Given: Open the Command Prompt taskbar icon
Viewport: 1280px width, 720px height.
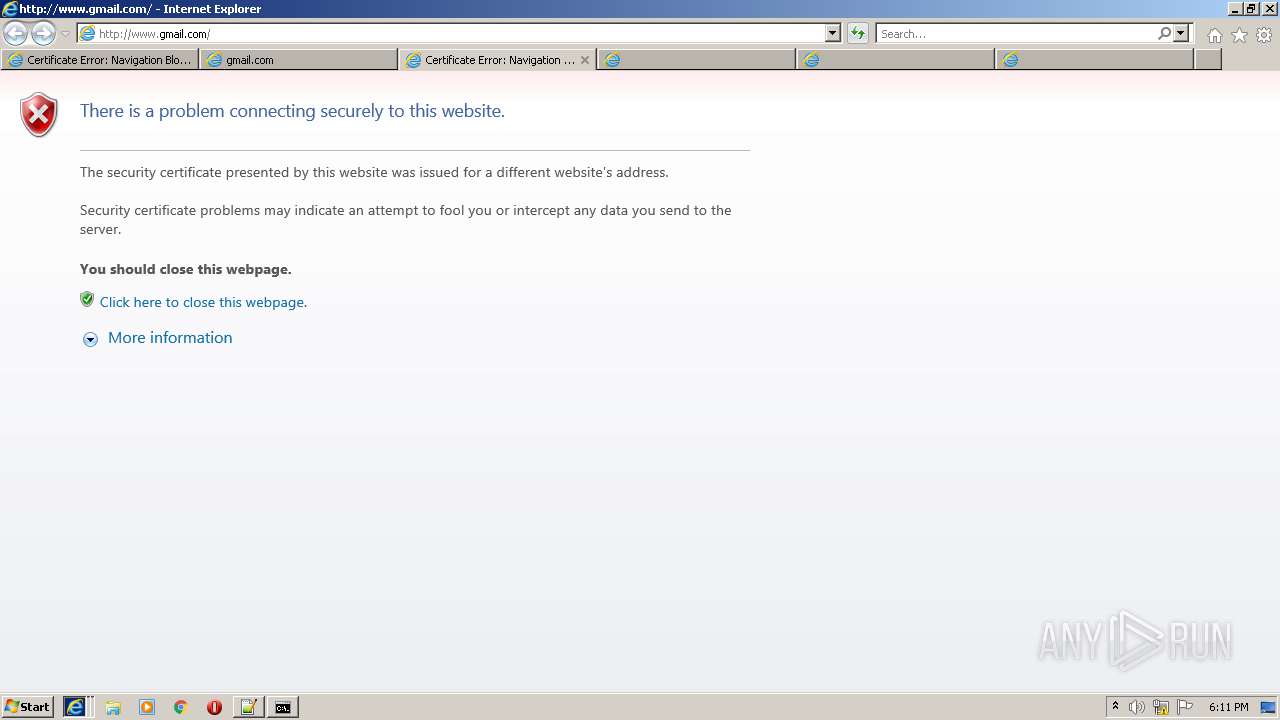Looking at the screenshot, I should [x=283, y=707].
